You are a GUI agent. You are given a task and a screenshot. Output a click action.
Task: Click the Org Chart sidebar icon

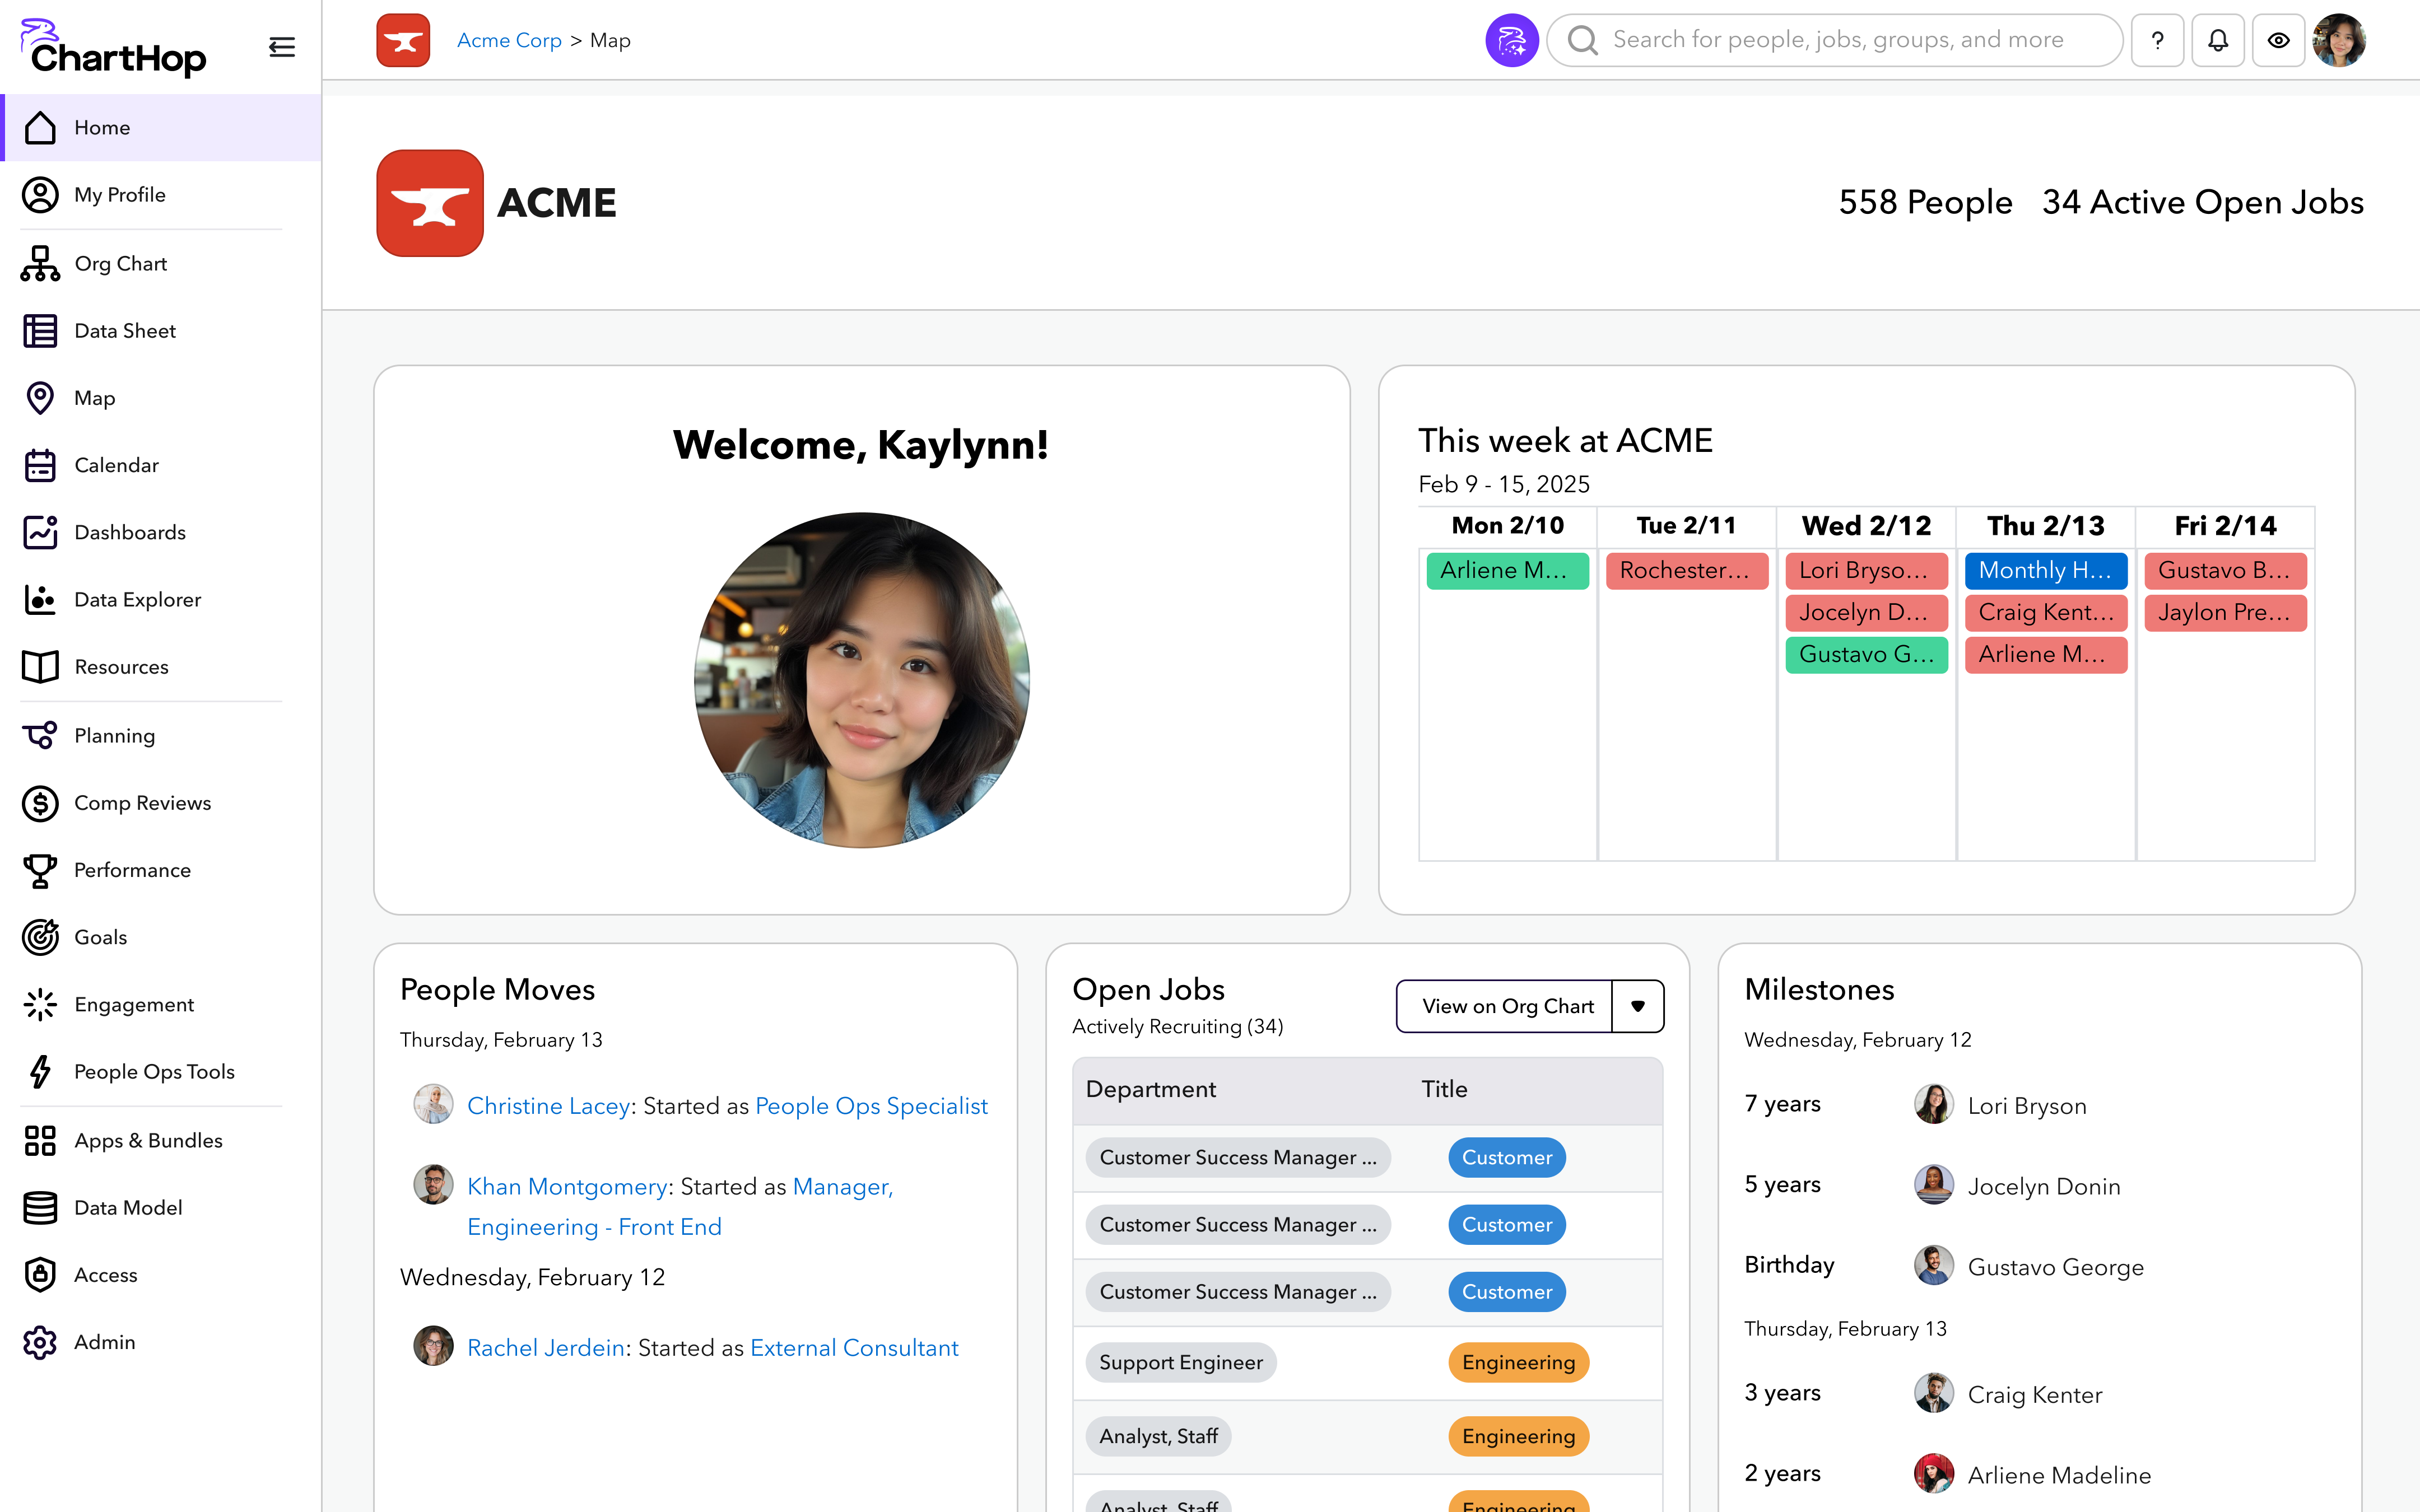tap(40, 264)
